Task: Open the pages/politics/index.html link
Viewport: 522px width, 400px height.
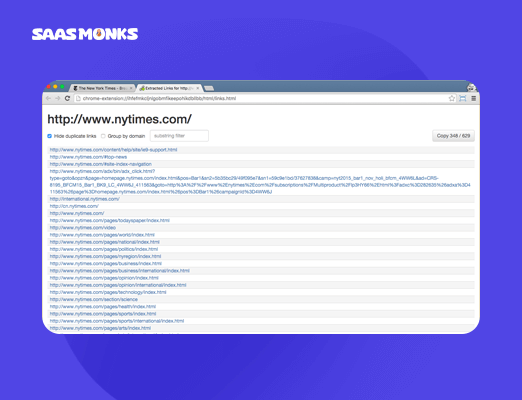Action: [x=104, y=249]
